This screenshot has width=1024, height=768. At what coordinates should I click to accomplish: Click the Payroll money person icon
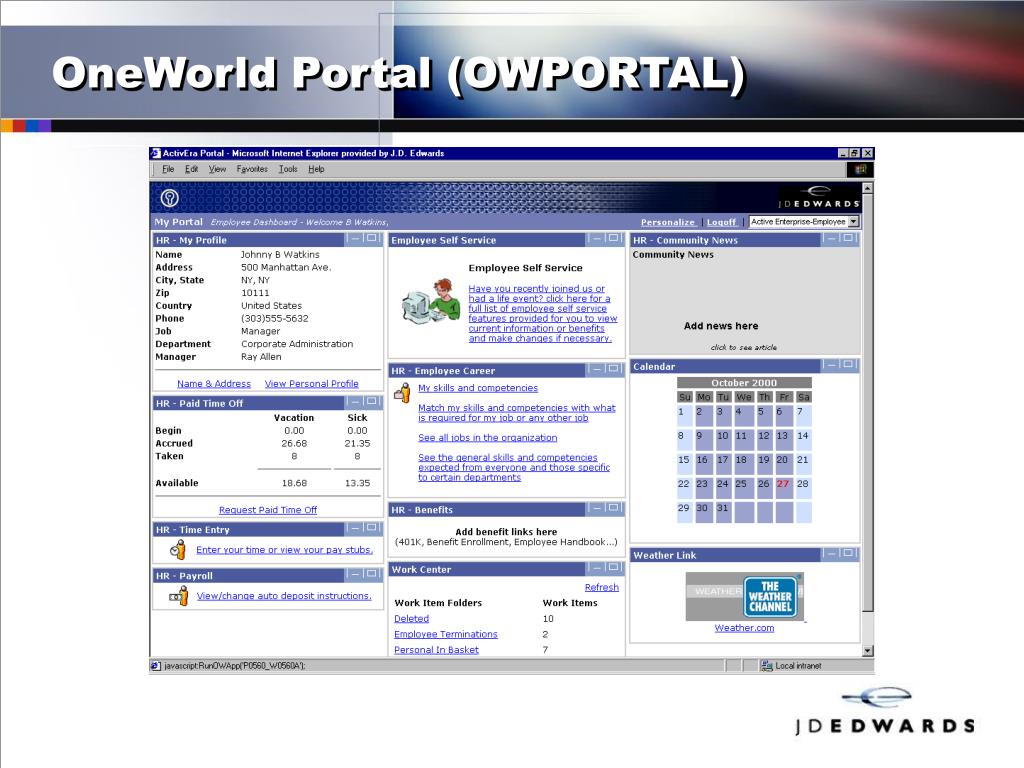point(178,596)
